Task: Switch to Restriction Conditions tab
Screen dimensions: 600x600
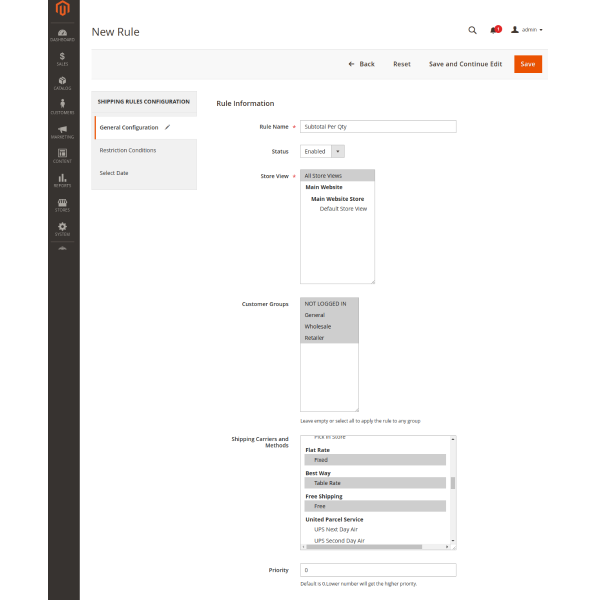Action: tap(128, 150)
